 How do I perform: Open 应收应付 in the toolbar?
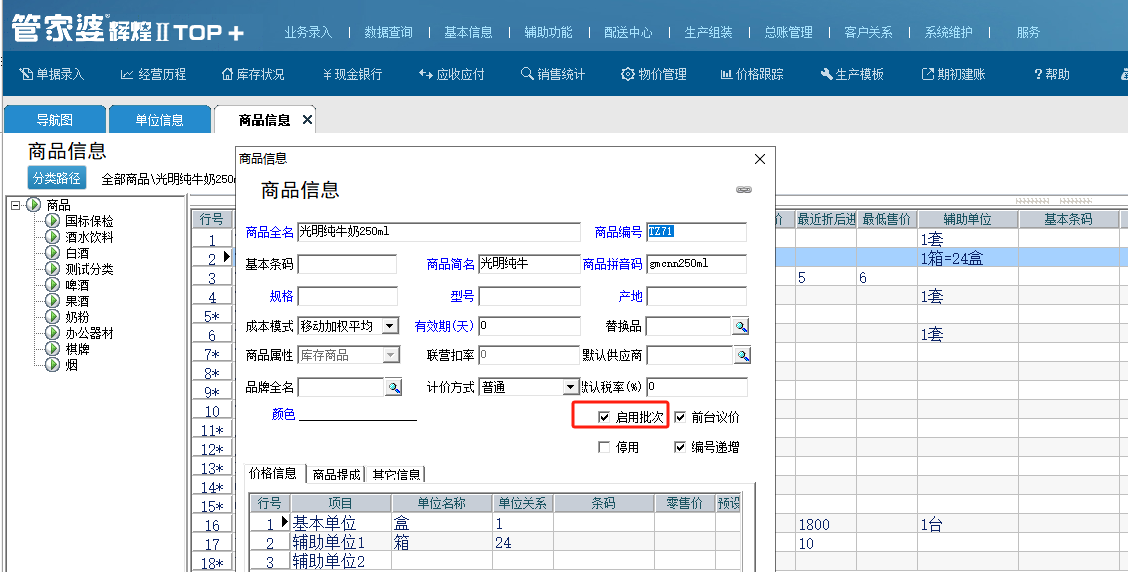452,74
